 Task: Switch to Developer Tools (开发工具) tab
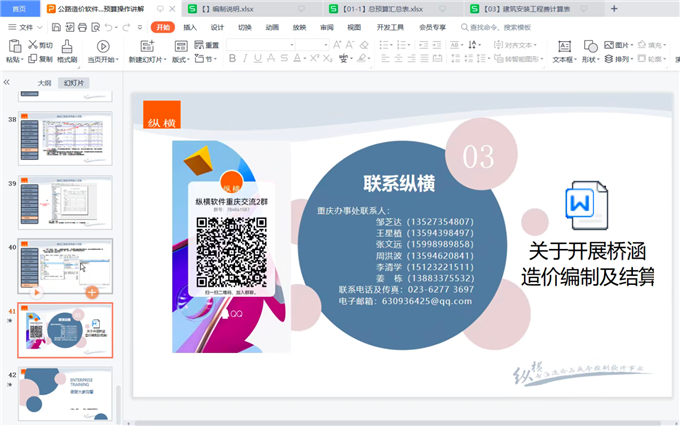click(x=390, y=27)
